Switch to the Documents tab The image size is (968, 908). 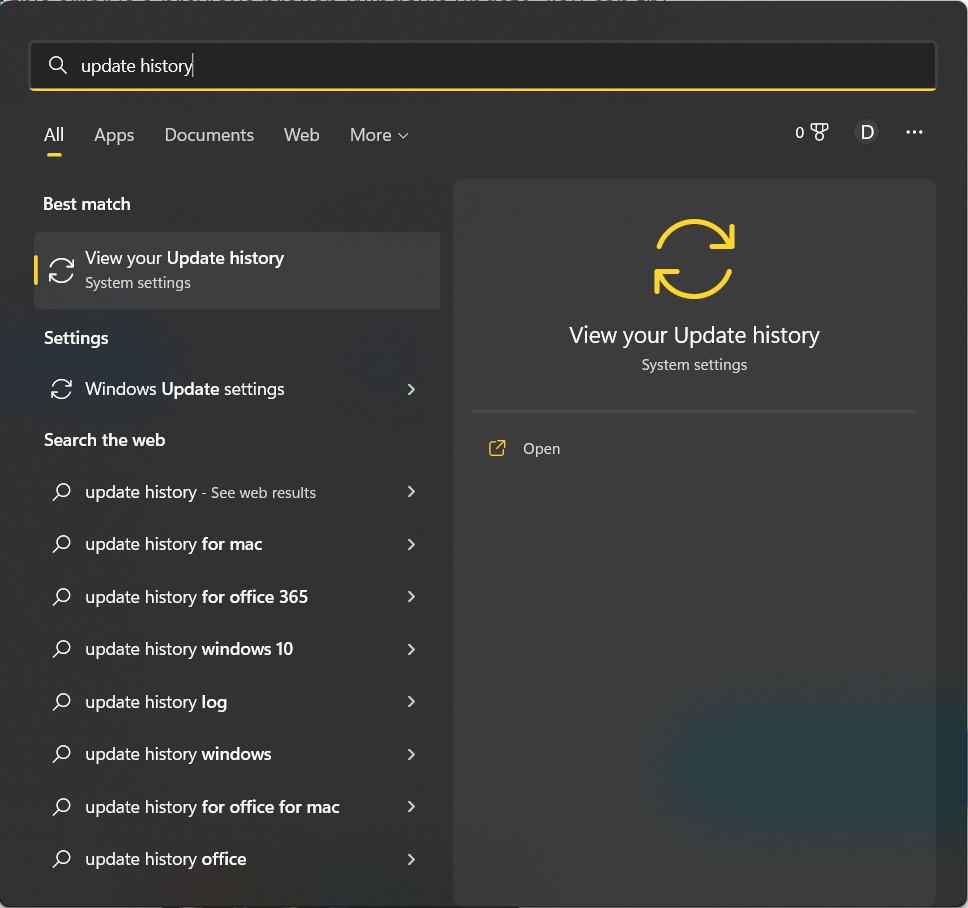pyautogui.click(x=209, y=135)
